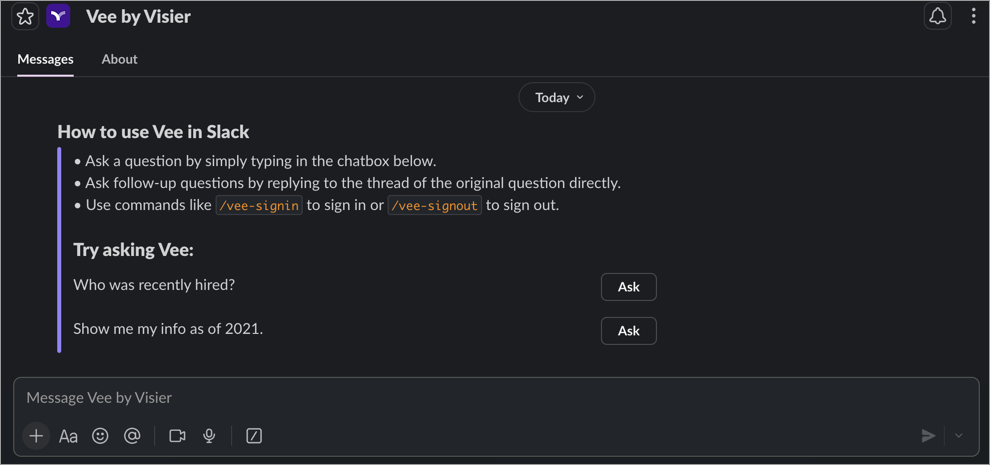
Task: Ask "Show me my info as of 2021"
Action: click(x=628, y=331)
